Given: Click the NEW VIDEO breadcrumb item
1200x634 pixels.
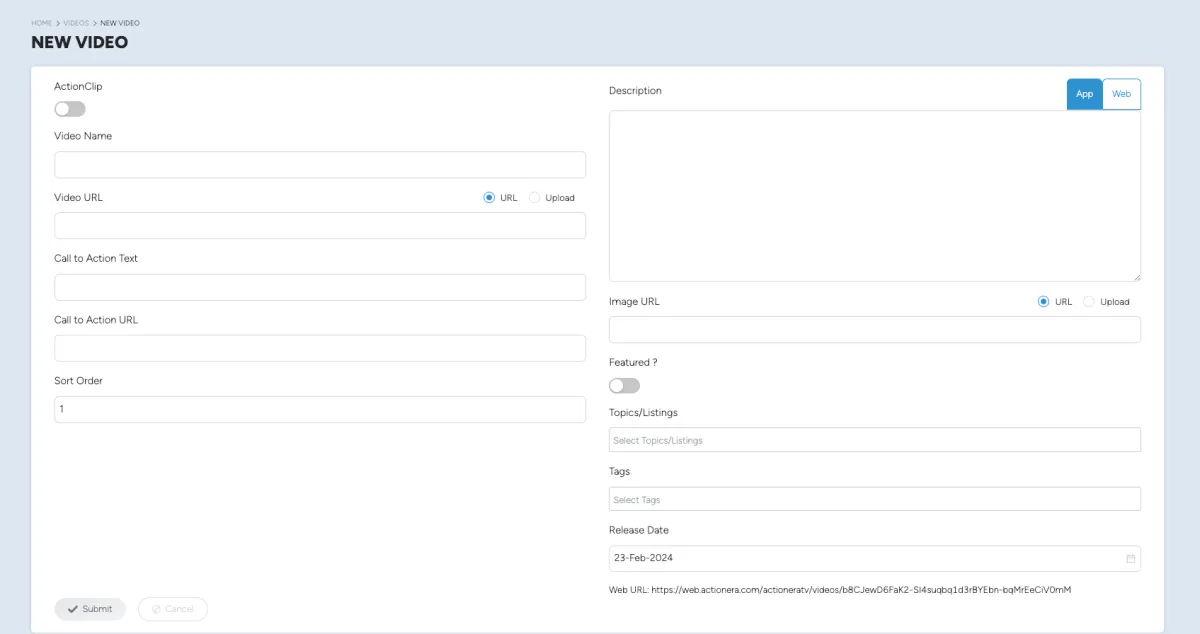Looking at the screenshot, I should point(120,22).
